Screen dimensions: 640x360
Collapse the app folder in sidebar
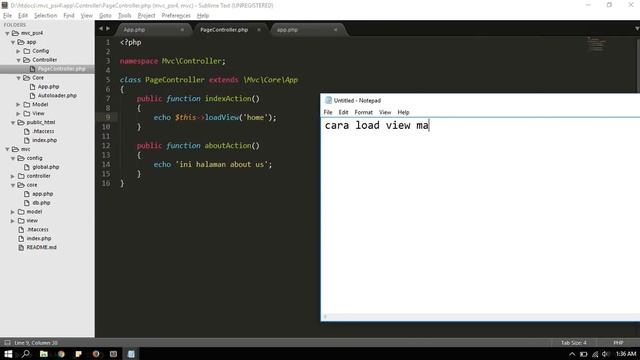[13, 42]
